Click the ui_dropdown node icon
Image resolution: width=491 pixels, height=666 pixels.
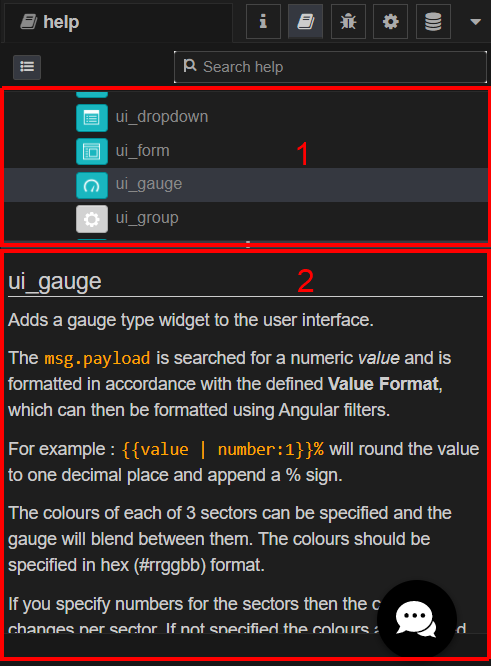tap(92, 118)
